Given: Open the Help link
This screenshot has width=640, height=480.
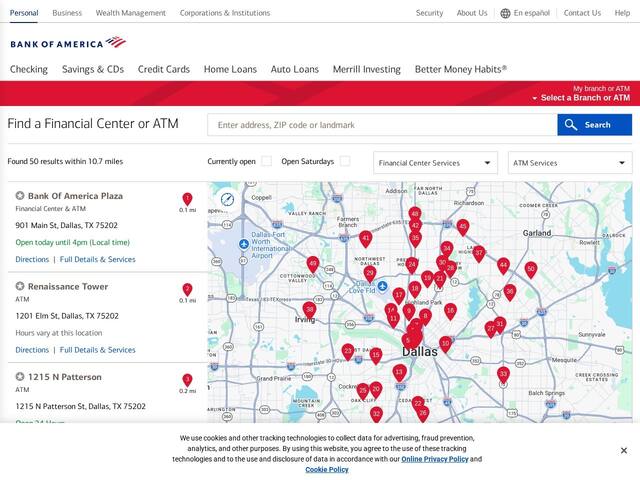Looking at the screenshot, I should (x=622, y=13).
